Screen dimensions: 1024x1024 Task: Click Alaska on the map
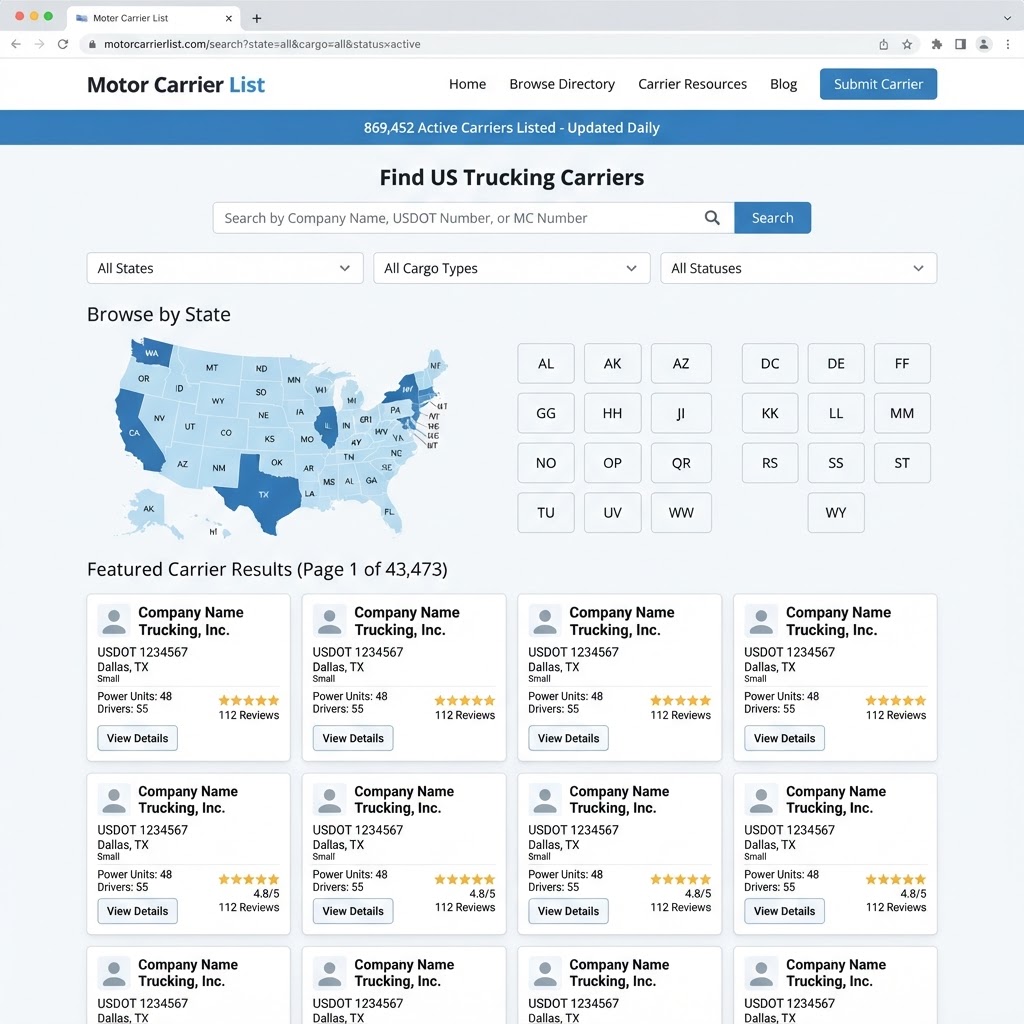tap(149, 509)
